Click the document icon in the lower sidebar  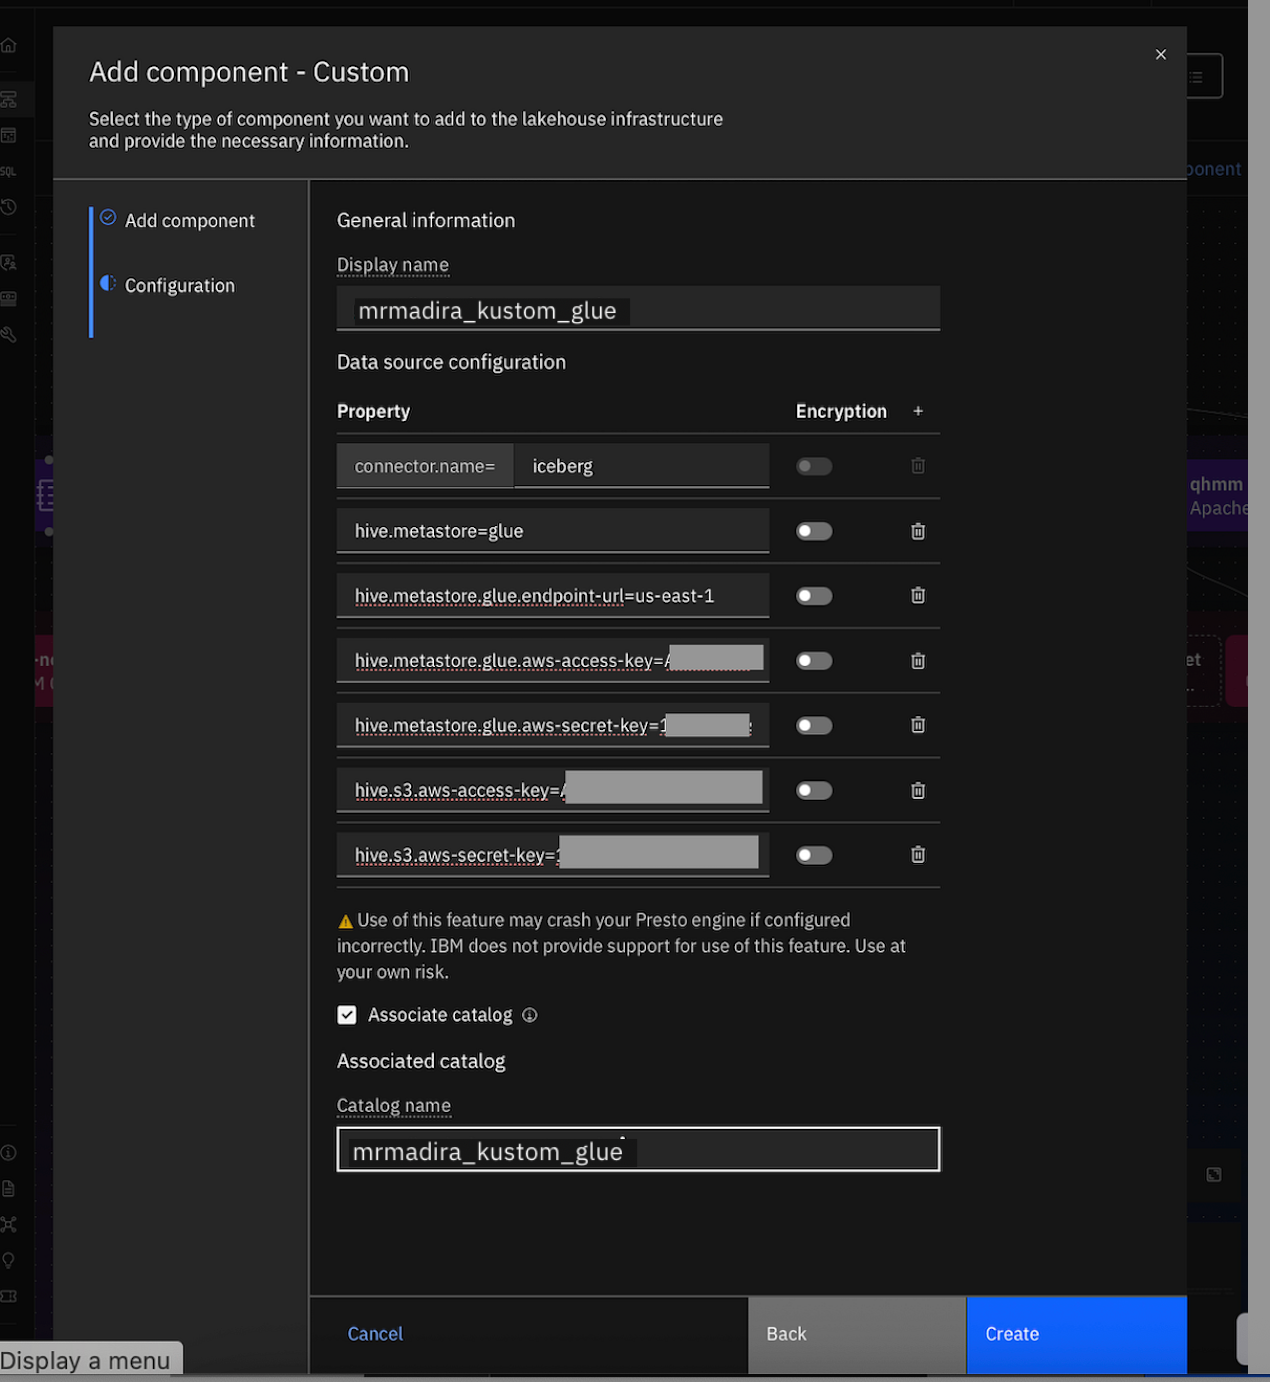coord(9,1189)
